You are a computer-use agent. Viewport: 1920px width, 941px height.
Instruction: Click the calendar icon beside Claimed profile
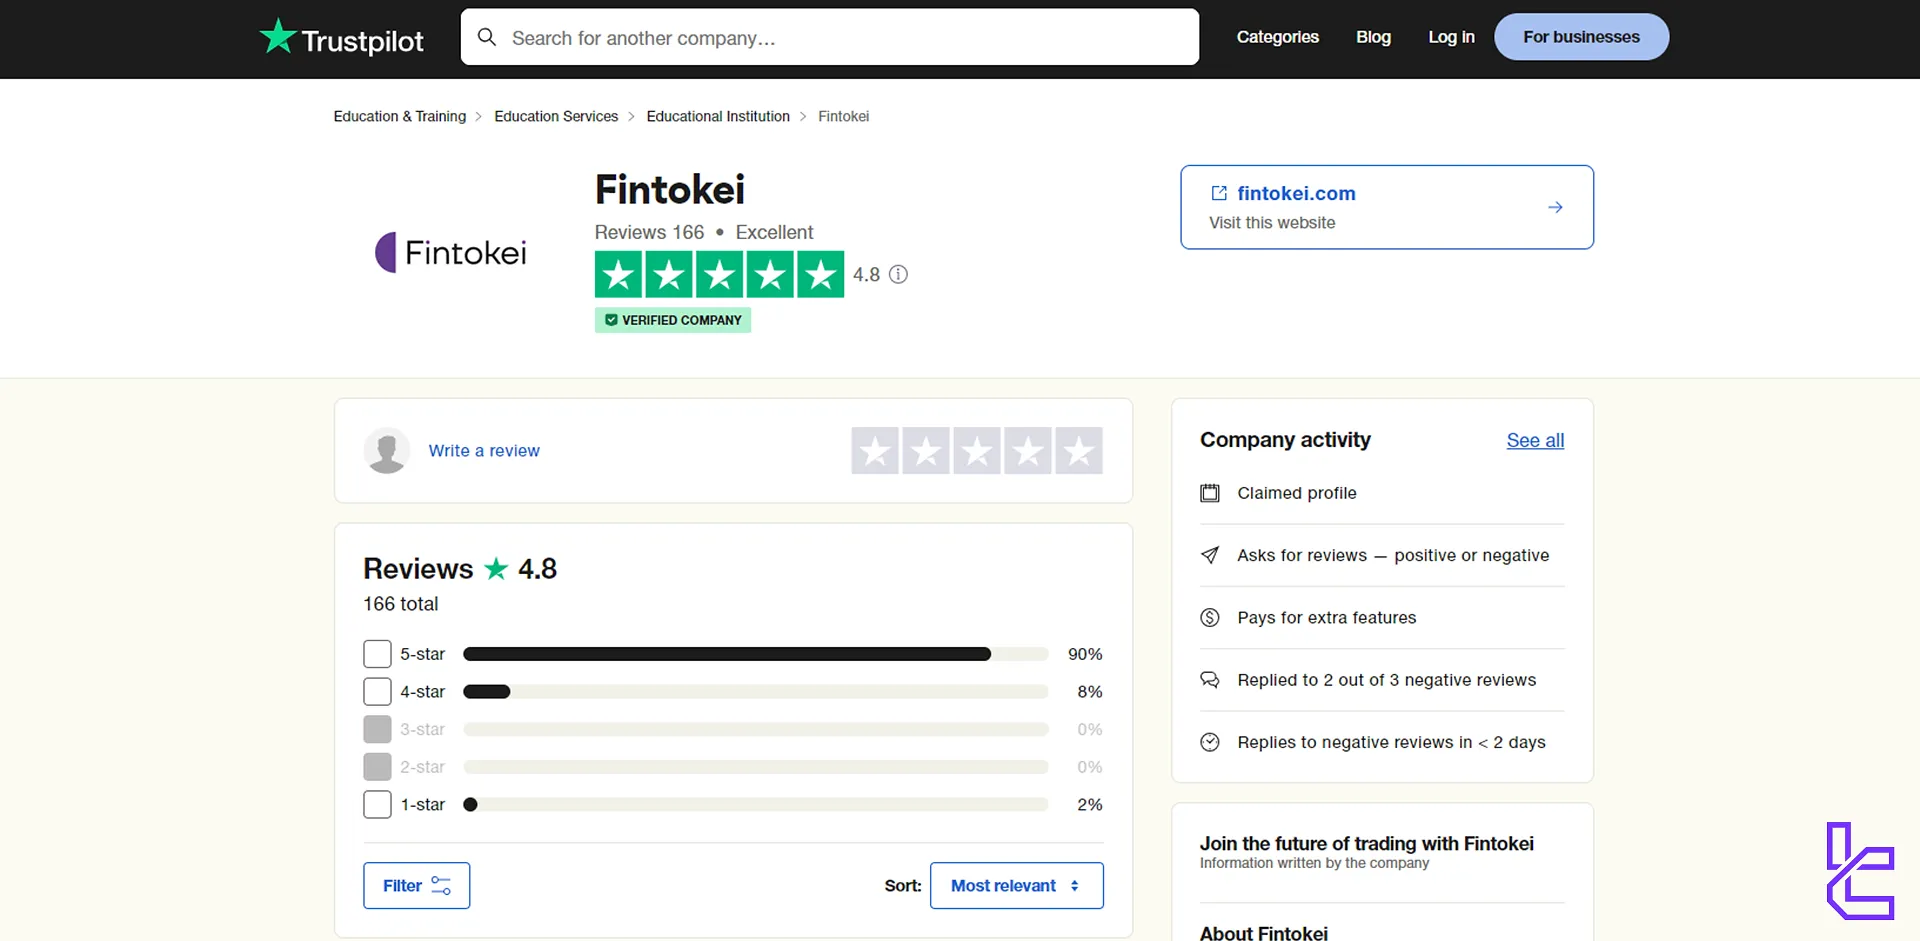[x=1210, y=493]
